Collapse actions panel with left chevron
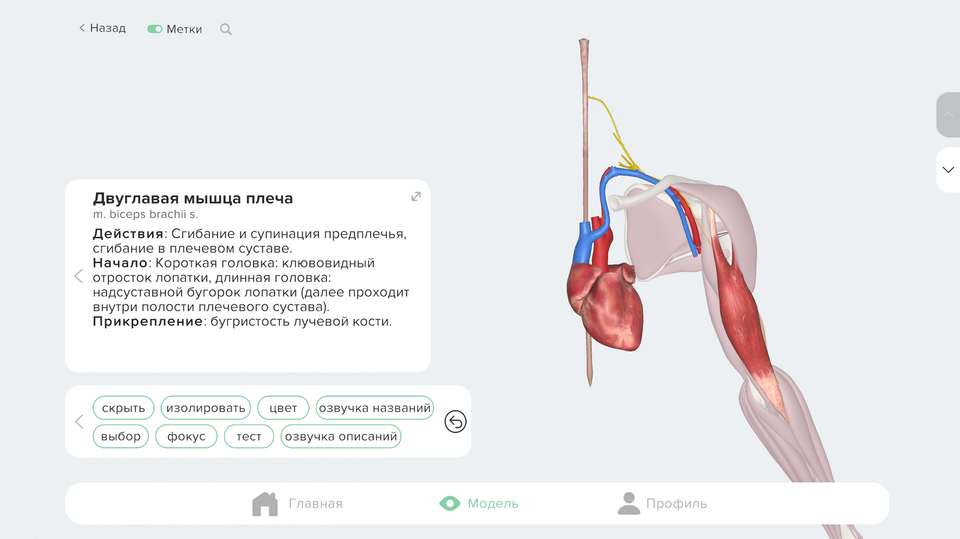Screen dimensions: 960x539 [x=79, y=422]
